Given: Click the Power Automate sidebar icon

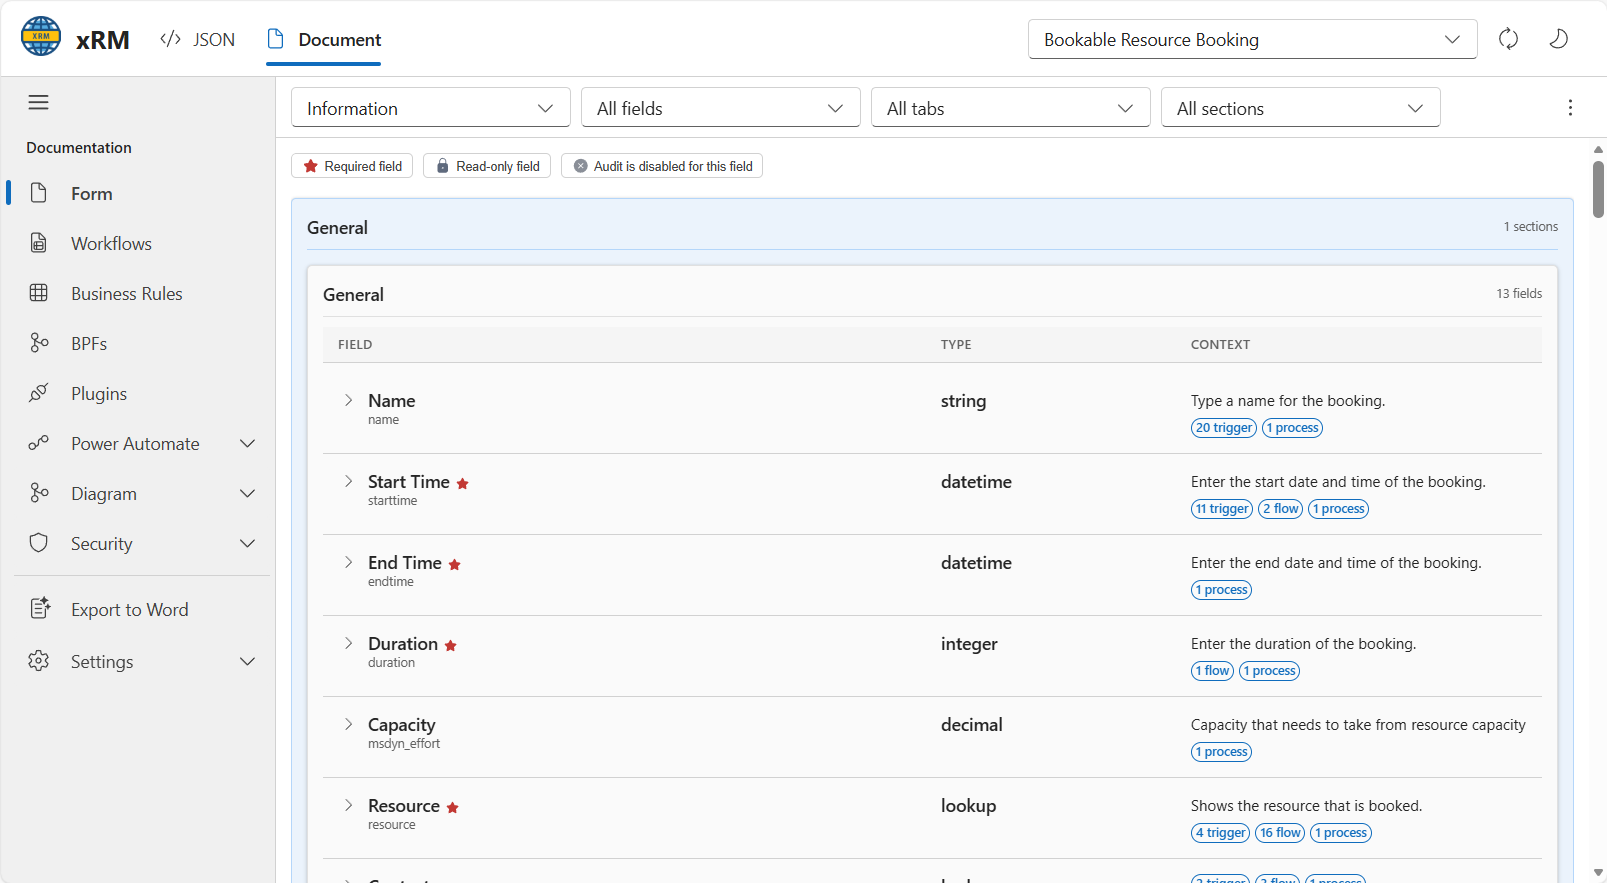Looking at the screenshot, I should (39, 443).
